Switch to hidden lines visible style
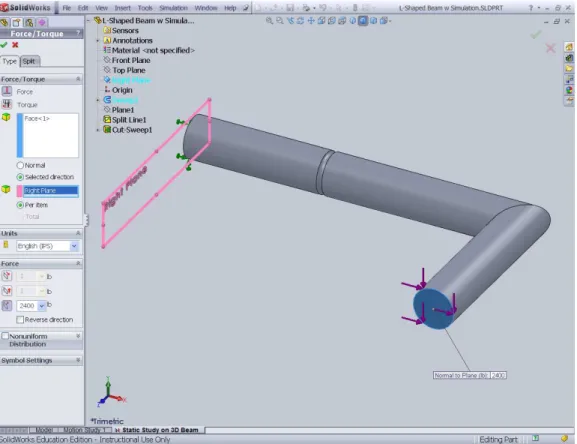The width and height of the screenshot is (577, 444). tap(332, 21)
